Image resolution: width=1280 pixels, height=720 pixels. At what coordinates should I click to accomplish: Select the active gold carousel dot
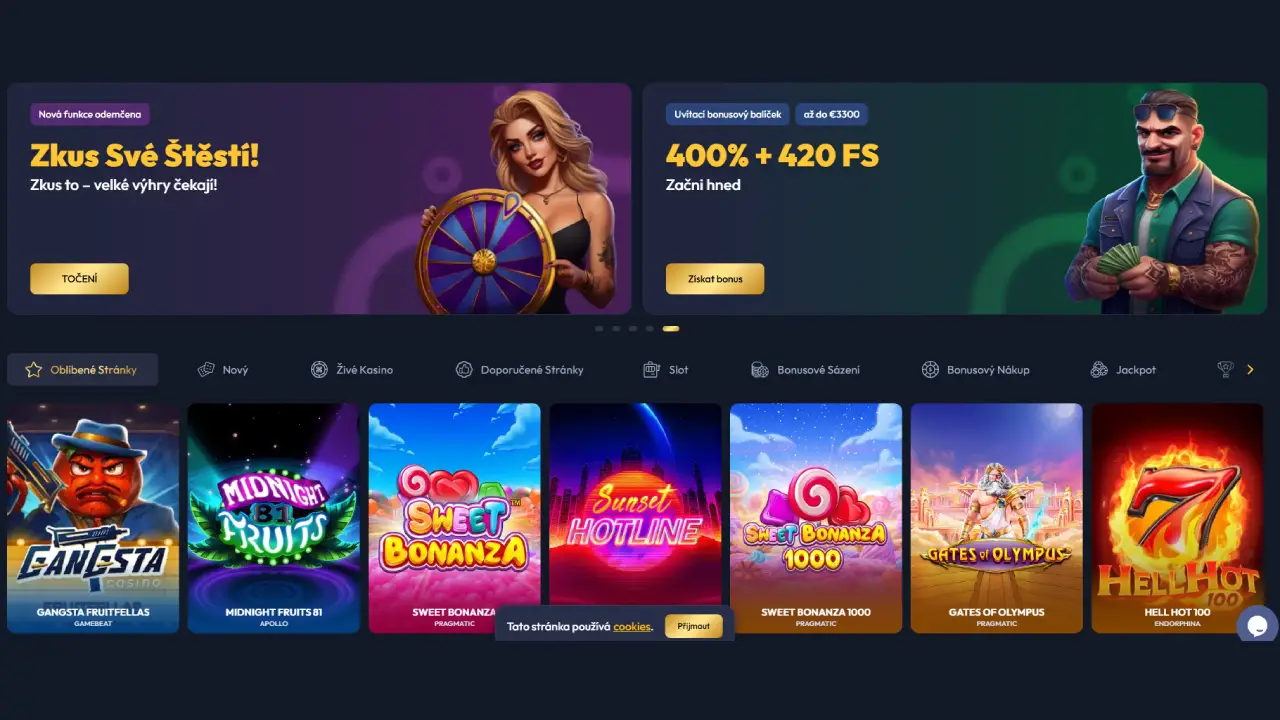click(671, 328)
